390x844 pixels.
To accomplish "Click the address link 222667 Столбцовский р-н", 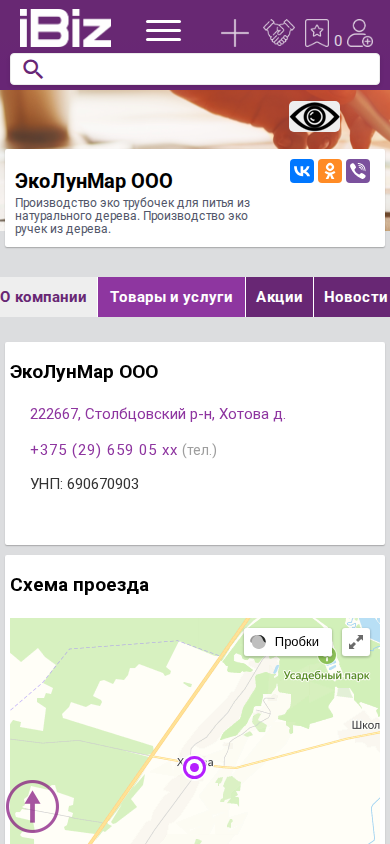I will click(x=158, y=414).
